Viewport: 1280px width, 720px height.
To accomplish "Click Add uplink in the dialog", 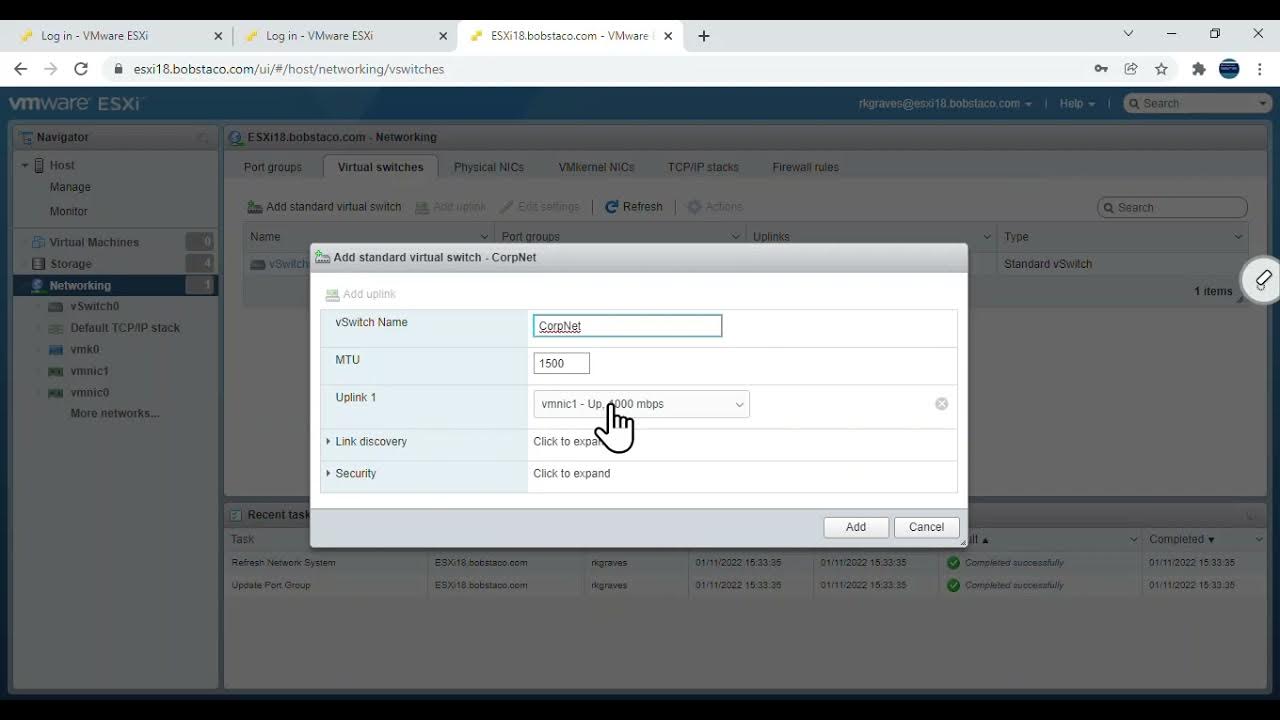I will point(361,294).
